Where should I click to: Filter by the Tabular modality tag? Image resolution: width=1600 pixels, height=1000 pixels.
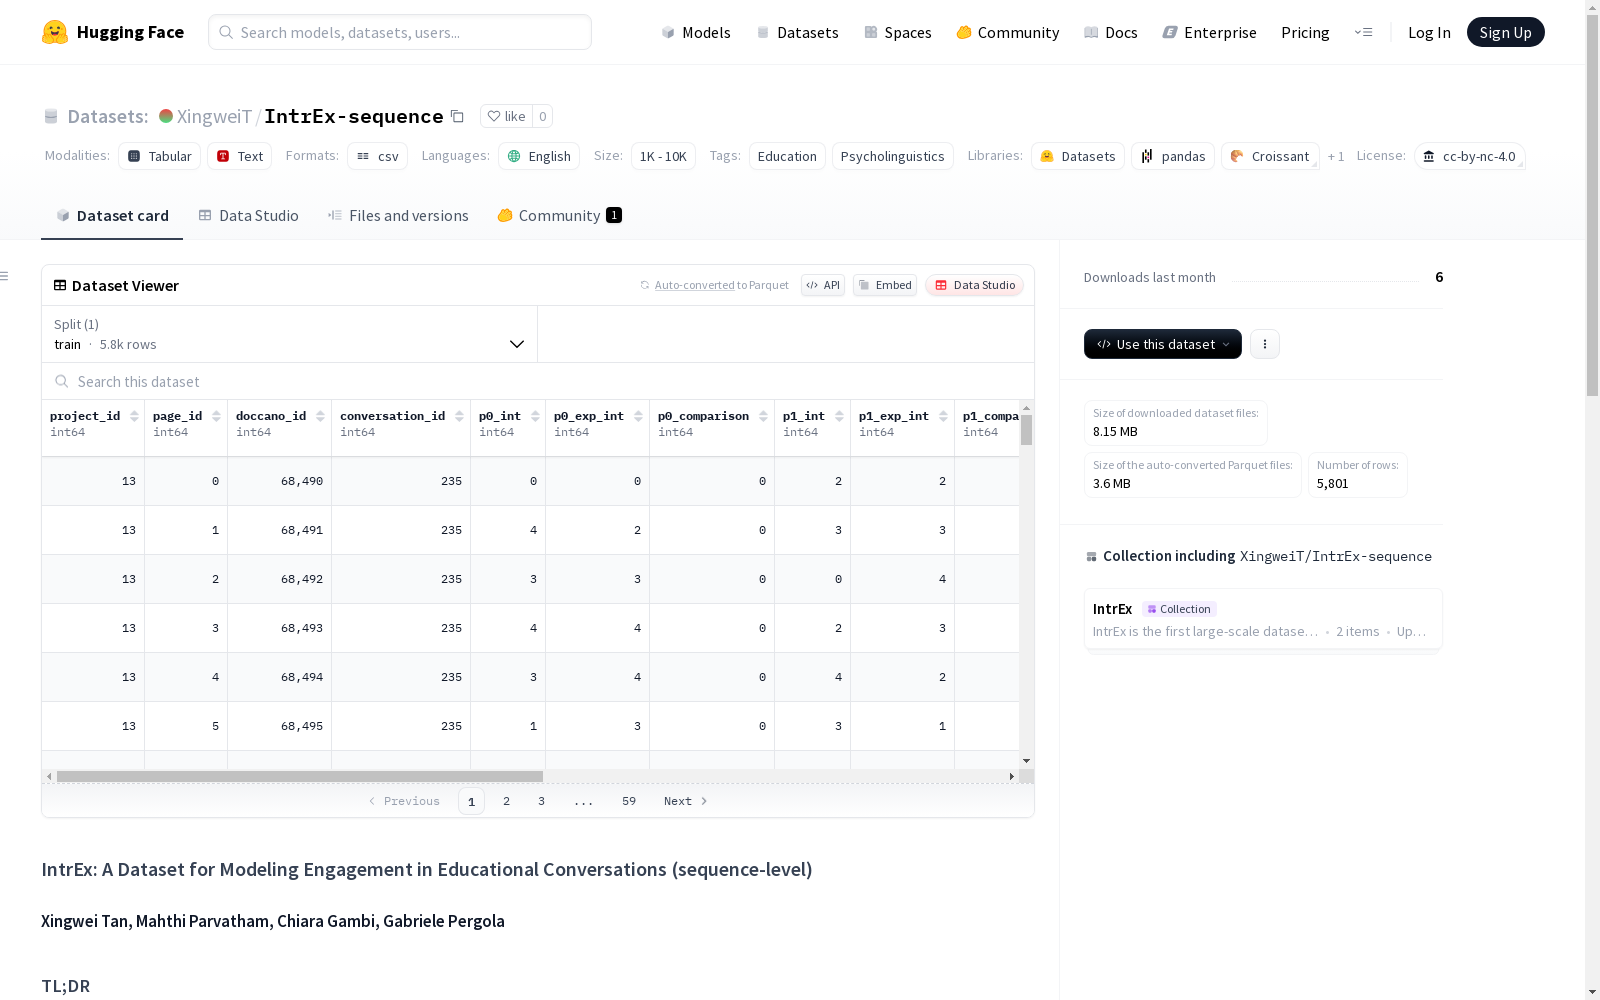pos(160,156)
